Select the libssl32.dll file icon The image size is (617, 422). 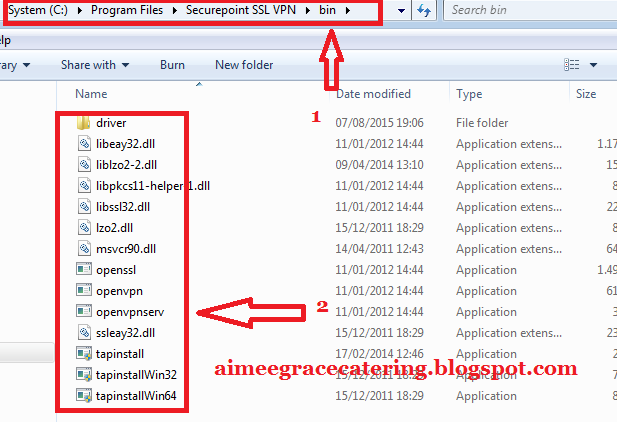pyautogui.click(x=84, y=207)
